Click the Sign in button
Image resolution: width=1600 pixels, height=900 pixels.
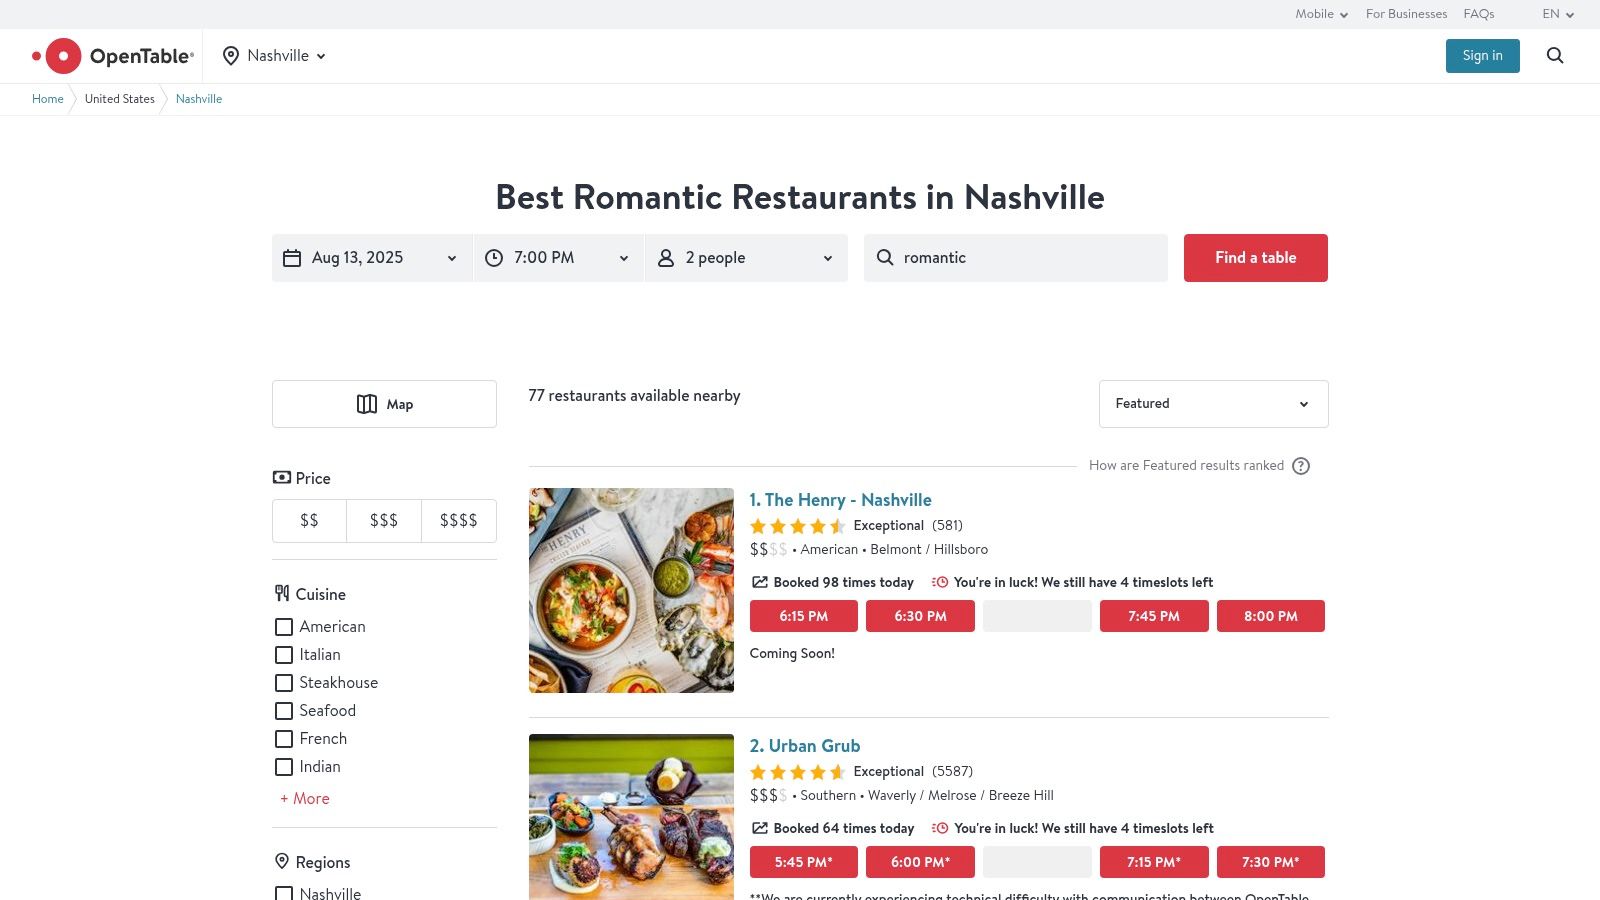(x=1483, y=56)
